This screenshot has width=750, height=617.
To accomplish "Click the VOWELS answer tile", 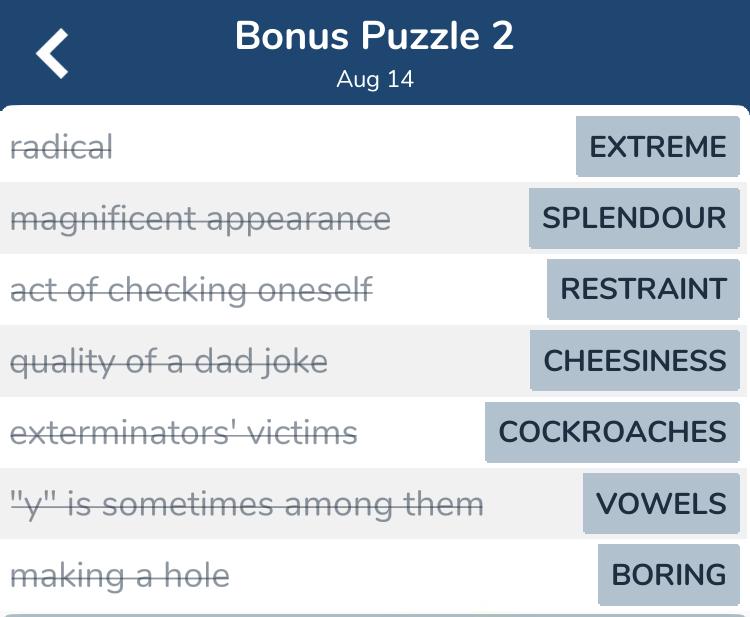I will [x=661, y=503].
